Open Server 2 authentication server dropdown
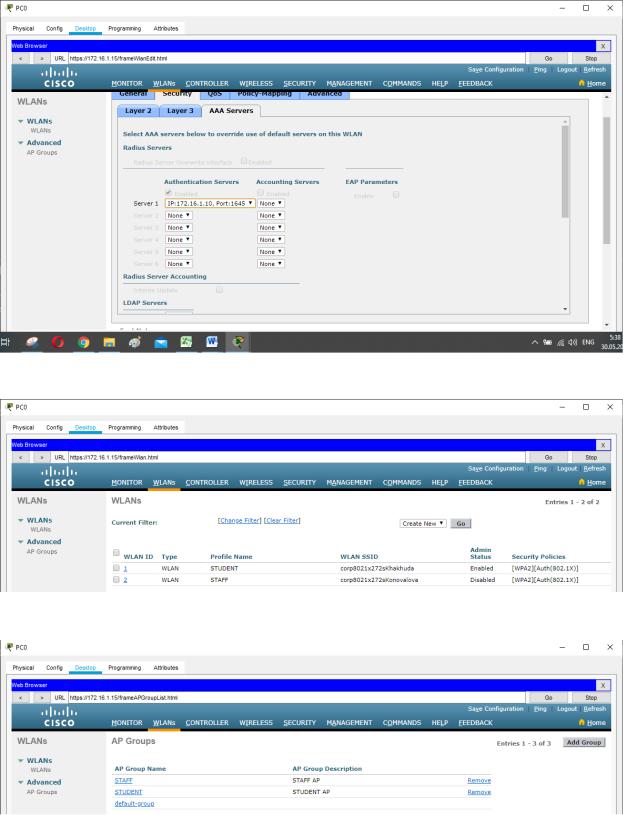The height and width of the screenshot is (815, 623). (179, 215)
